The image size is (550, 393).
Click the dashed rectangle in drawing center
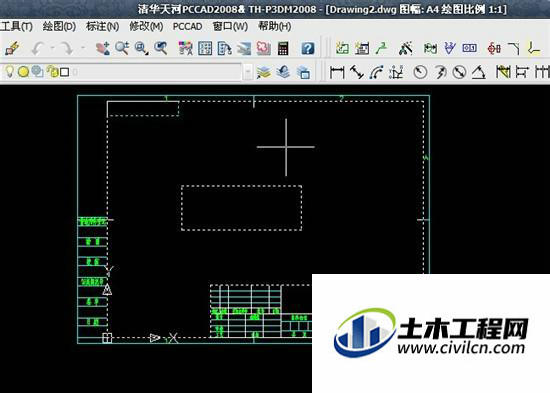(x=241, y=208)
